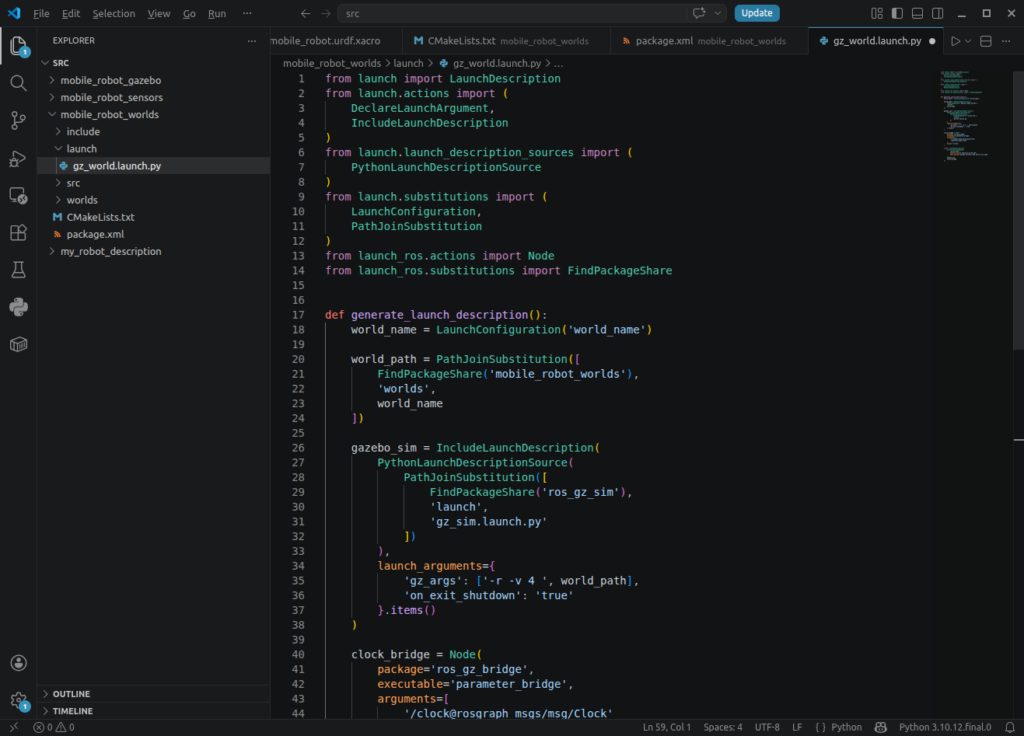Open the Python sidebar icon
Screen dimensions: 1024x736
[x=18, y=307]
